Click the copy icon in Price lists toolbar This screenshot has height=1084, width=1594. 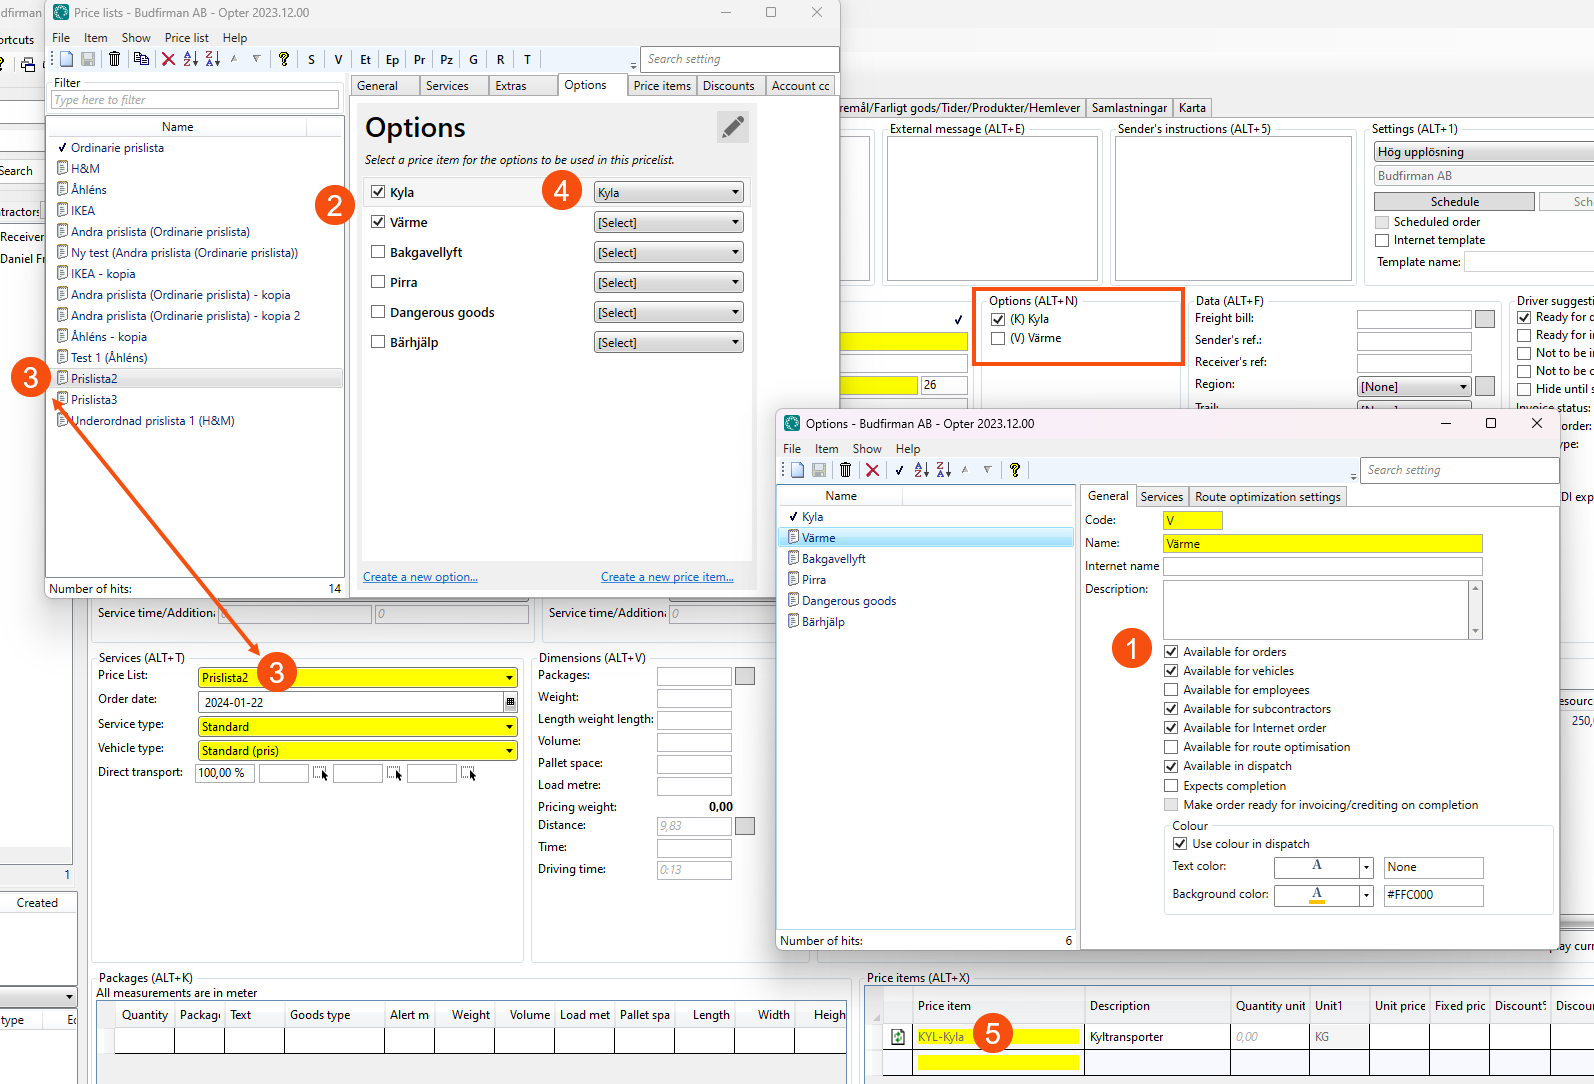141,59
